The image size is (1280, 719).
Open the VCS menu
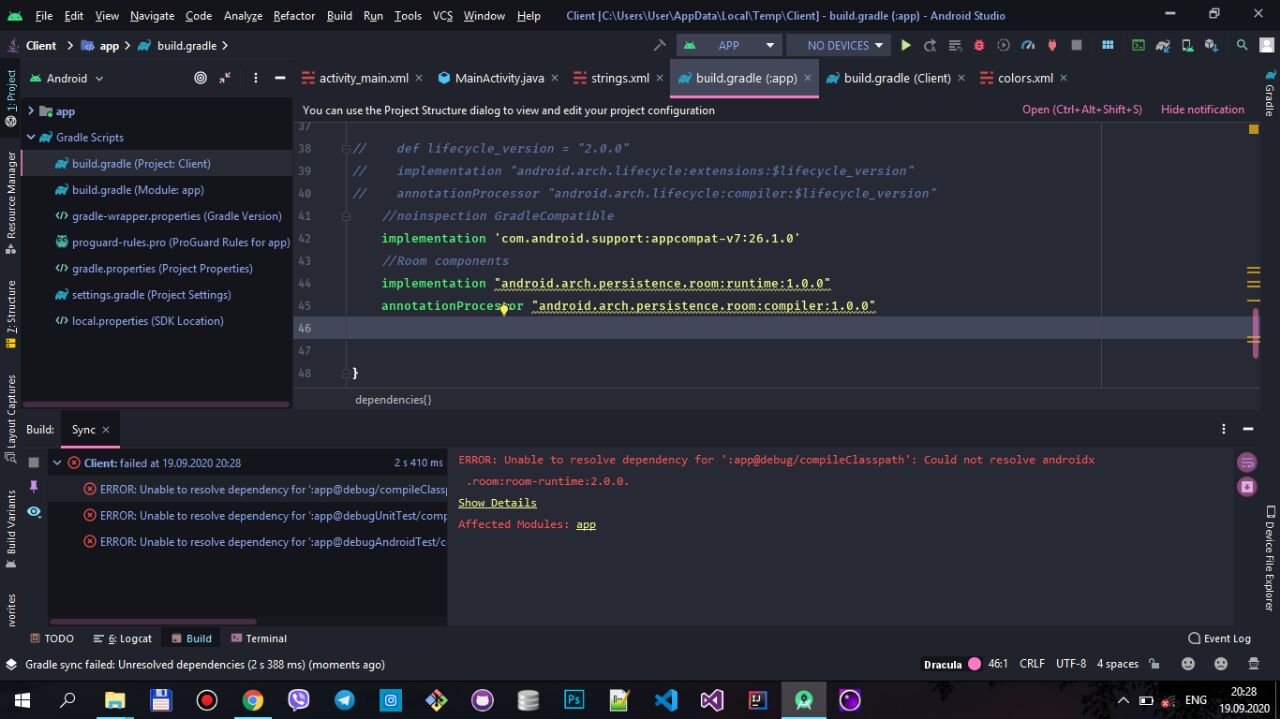click(x=443, y=15)
